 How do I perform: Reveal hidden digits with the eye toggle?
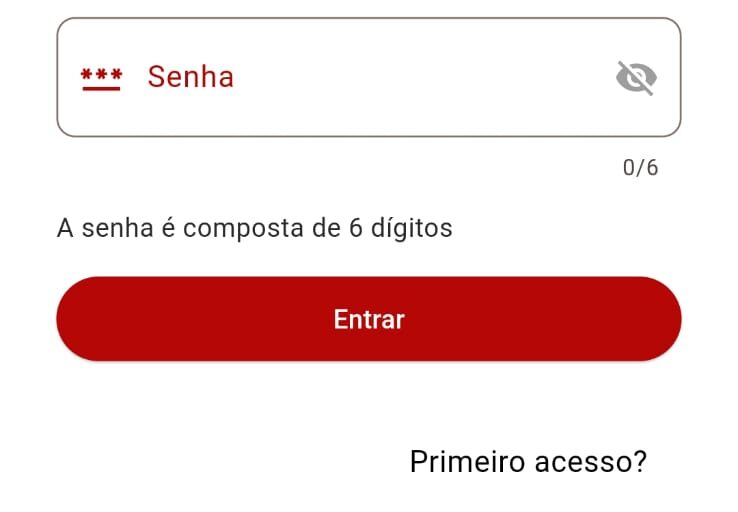coord(636,77)
